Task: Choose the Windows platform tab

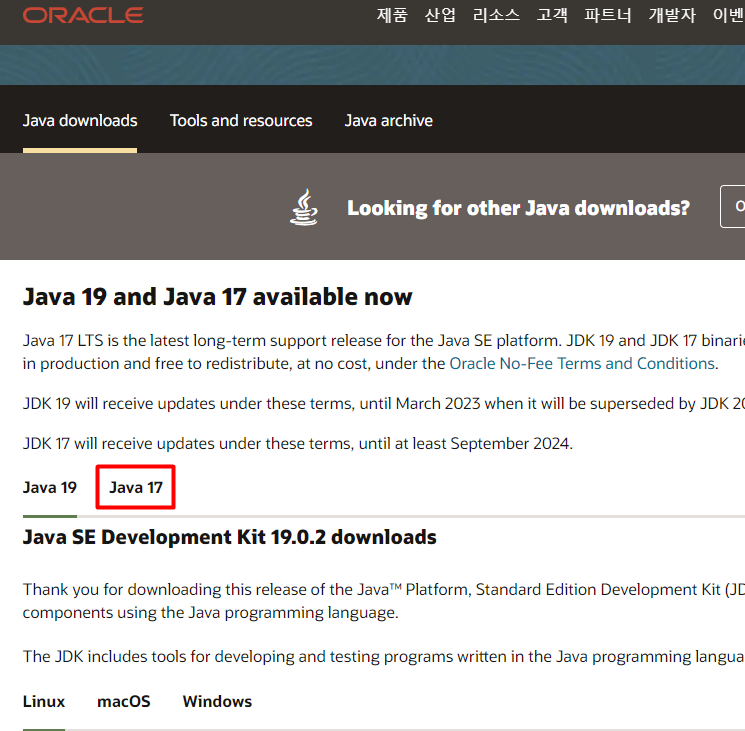Action: (217, 702)
